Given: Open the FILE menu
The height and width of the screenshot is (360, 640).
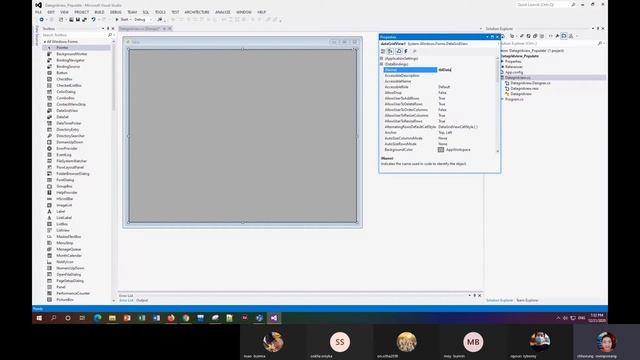Looking at the screenshot, I should (x=38, y=12).
